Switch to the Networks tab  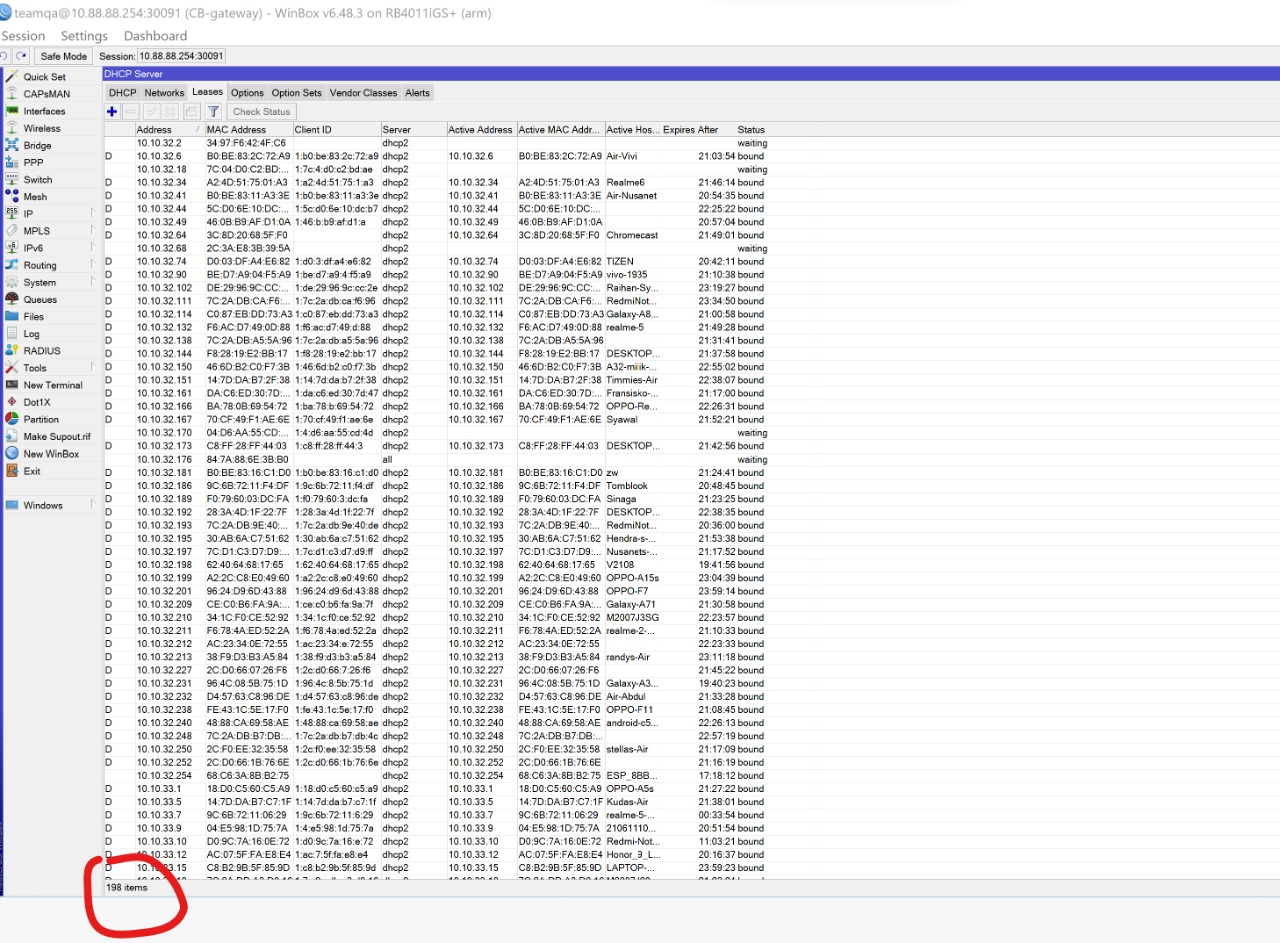164,93
